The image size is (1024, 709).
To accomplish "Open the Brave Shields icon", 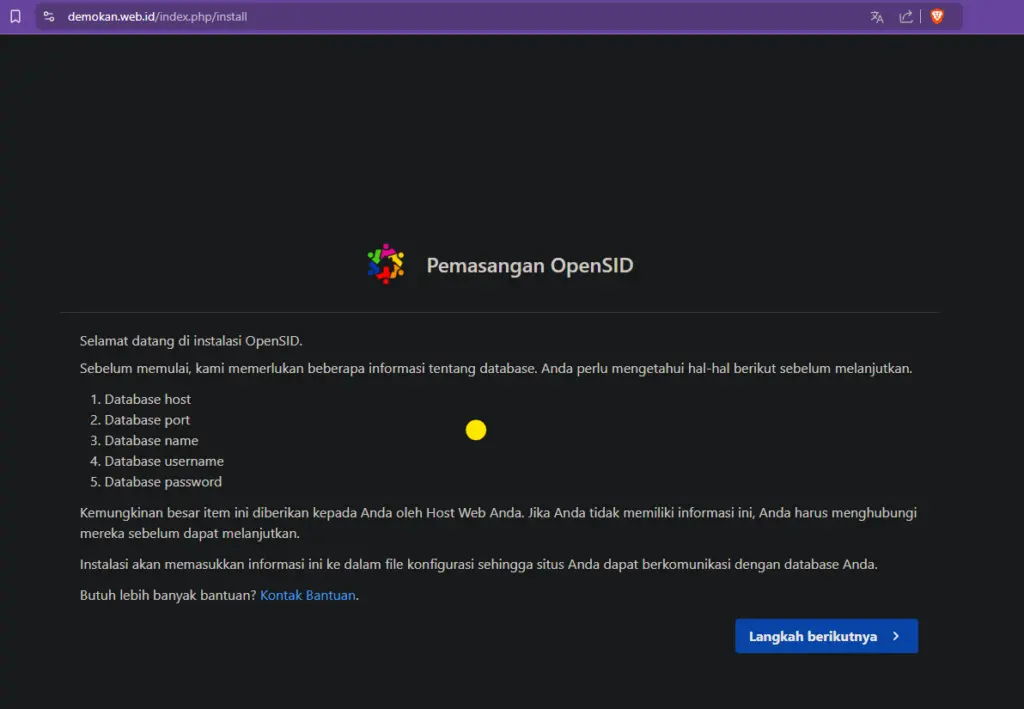I will [936, 16].
